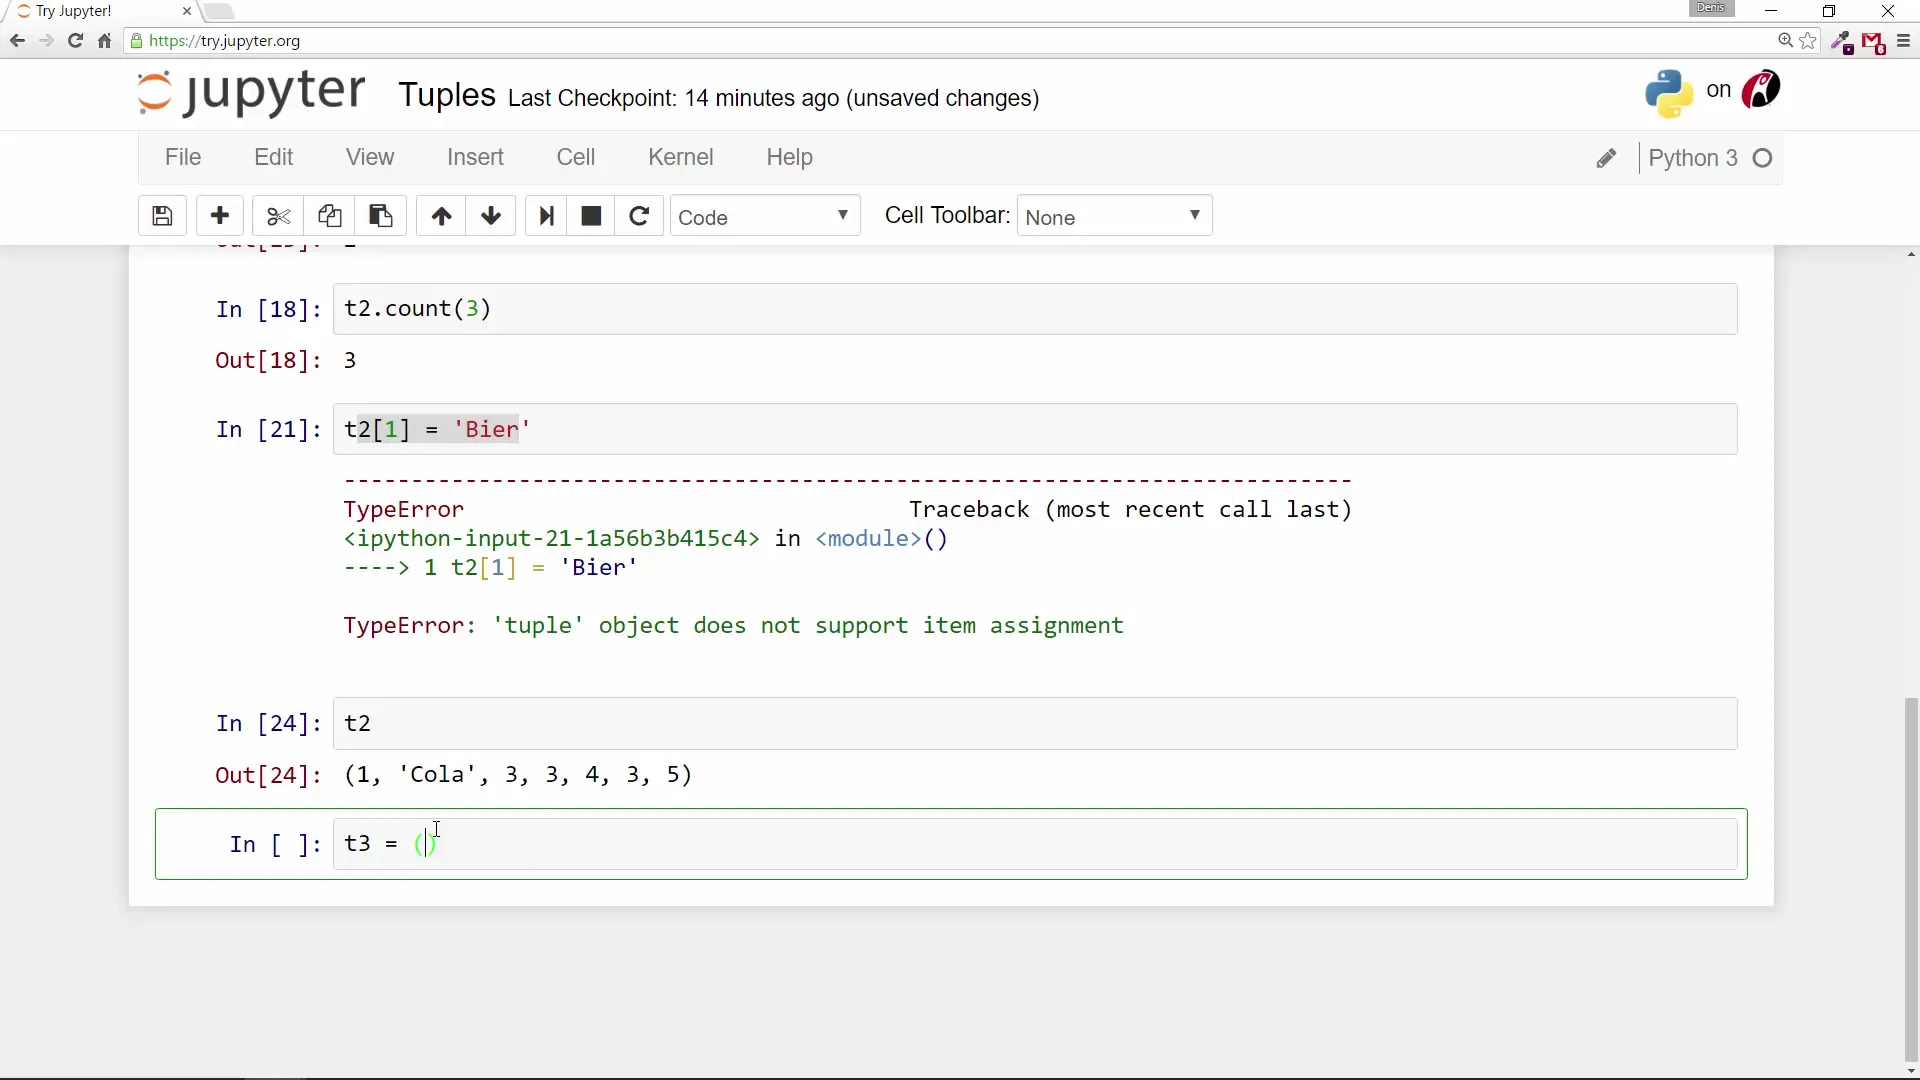This screenshot has height=1080, width=1920.
Task: Copy the selected cell using the copy icon
Action: click(329, 216)
